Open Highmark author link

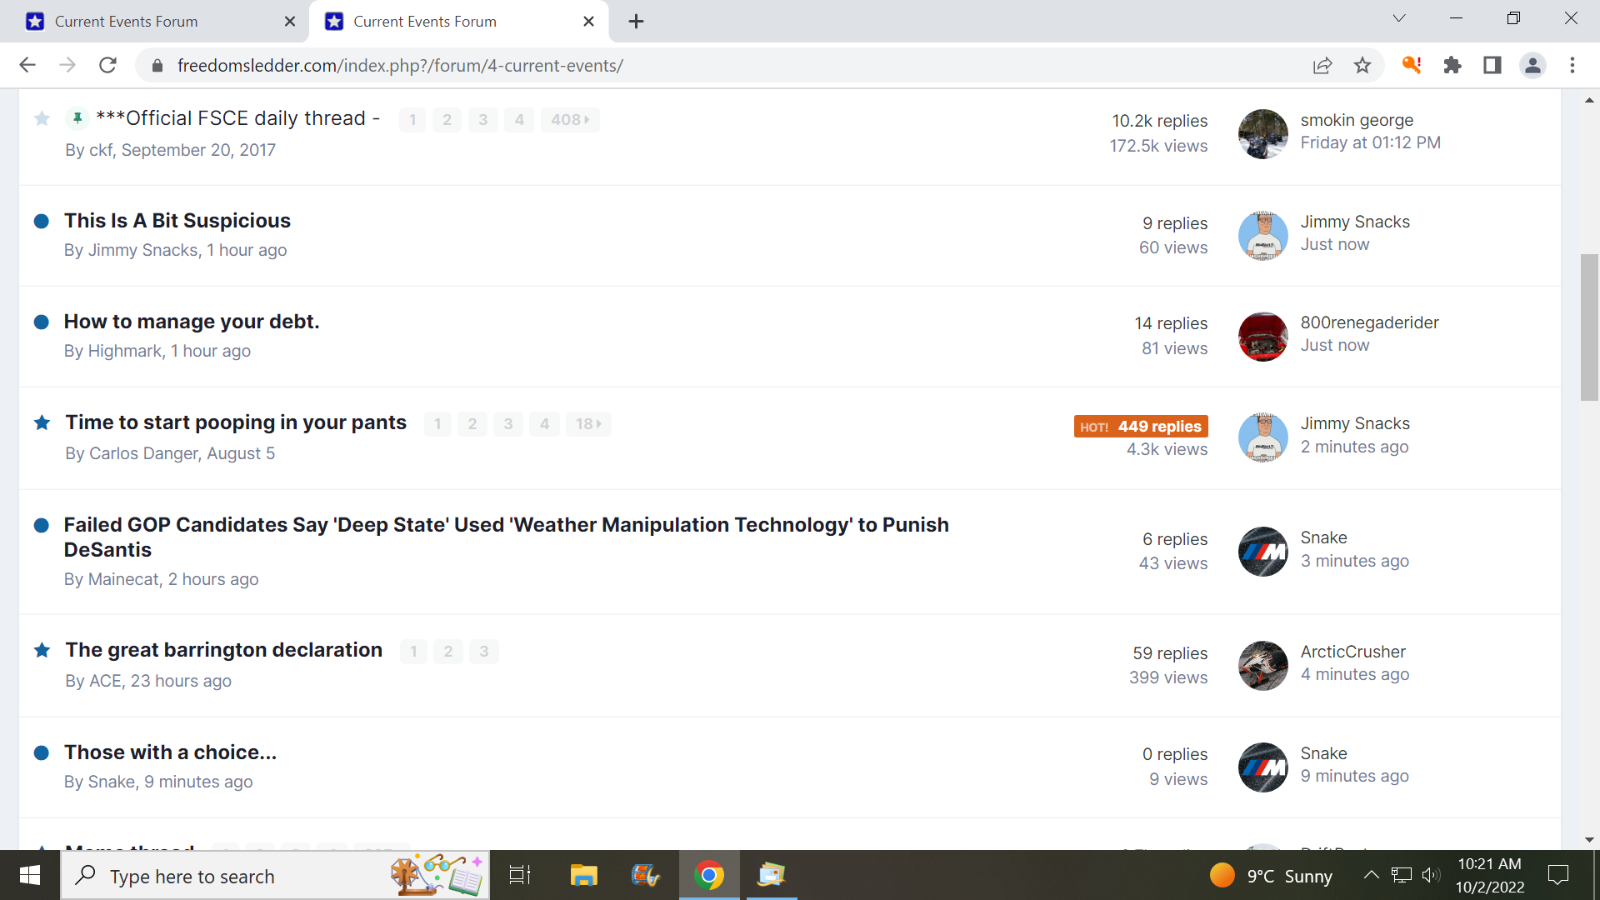pyautogui.click(x=125, y=351)
